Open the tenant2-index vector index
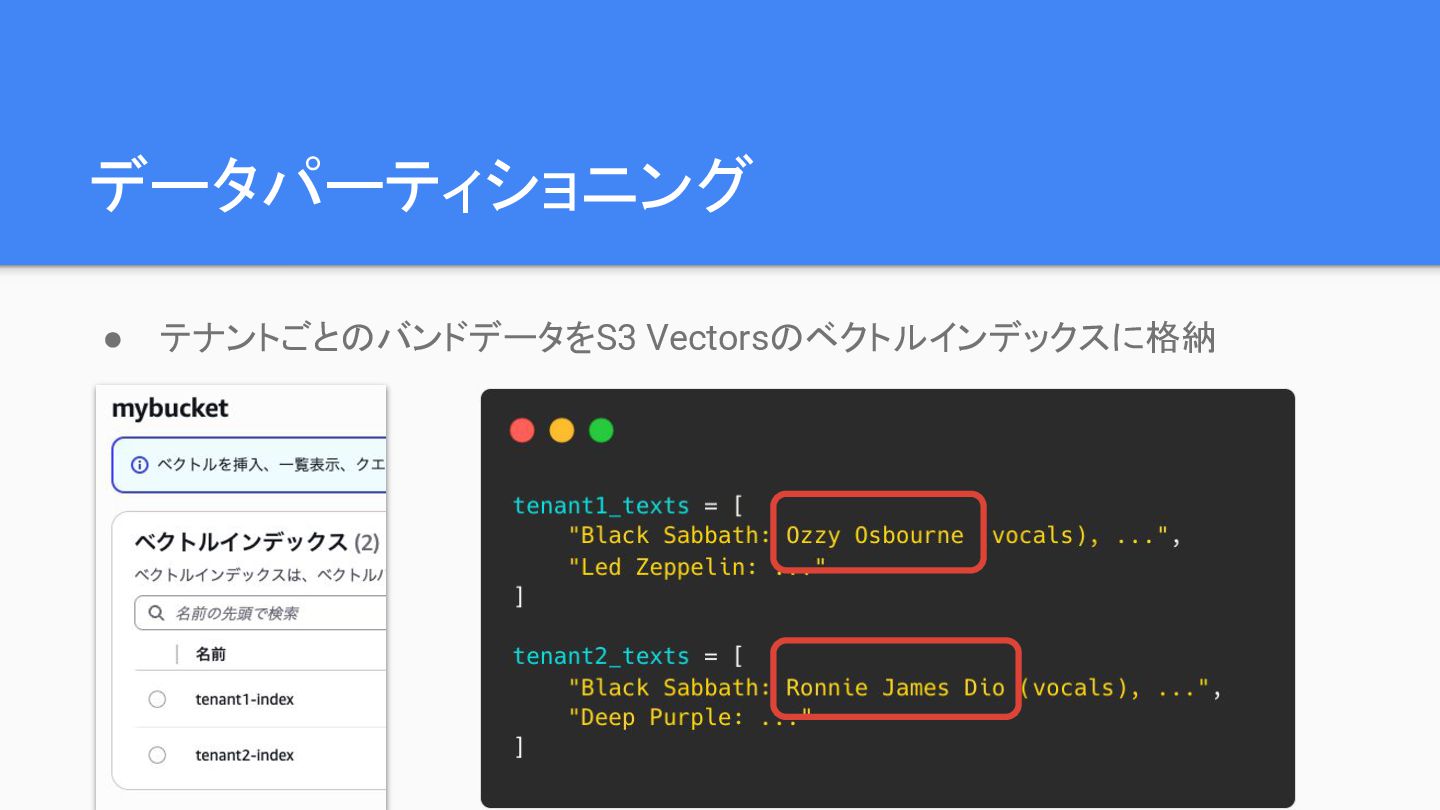Viewport: 1440px width, 810px height. (244, 755)
